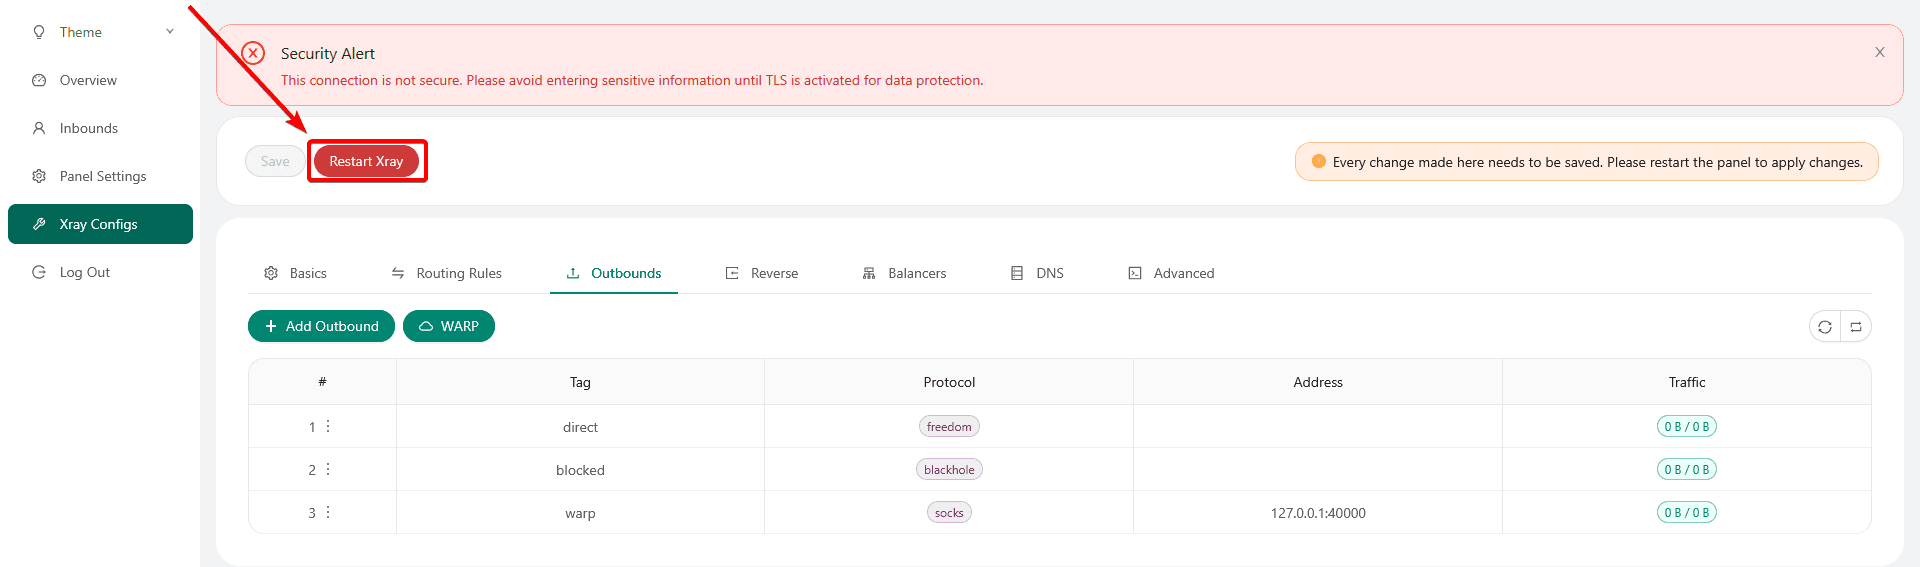The image size is (1920, 567).
Task: Select Xray Configs in the sidebar
Action: (98, 224)
